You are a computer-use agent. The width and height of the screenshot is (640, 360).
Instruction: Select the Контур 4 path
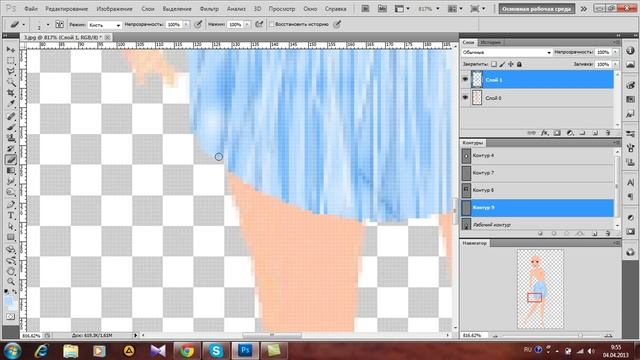pos(538,156)
